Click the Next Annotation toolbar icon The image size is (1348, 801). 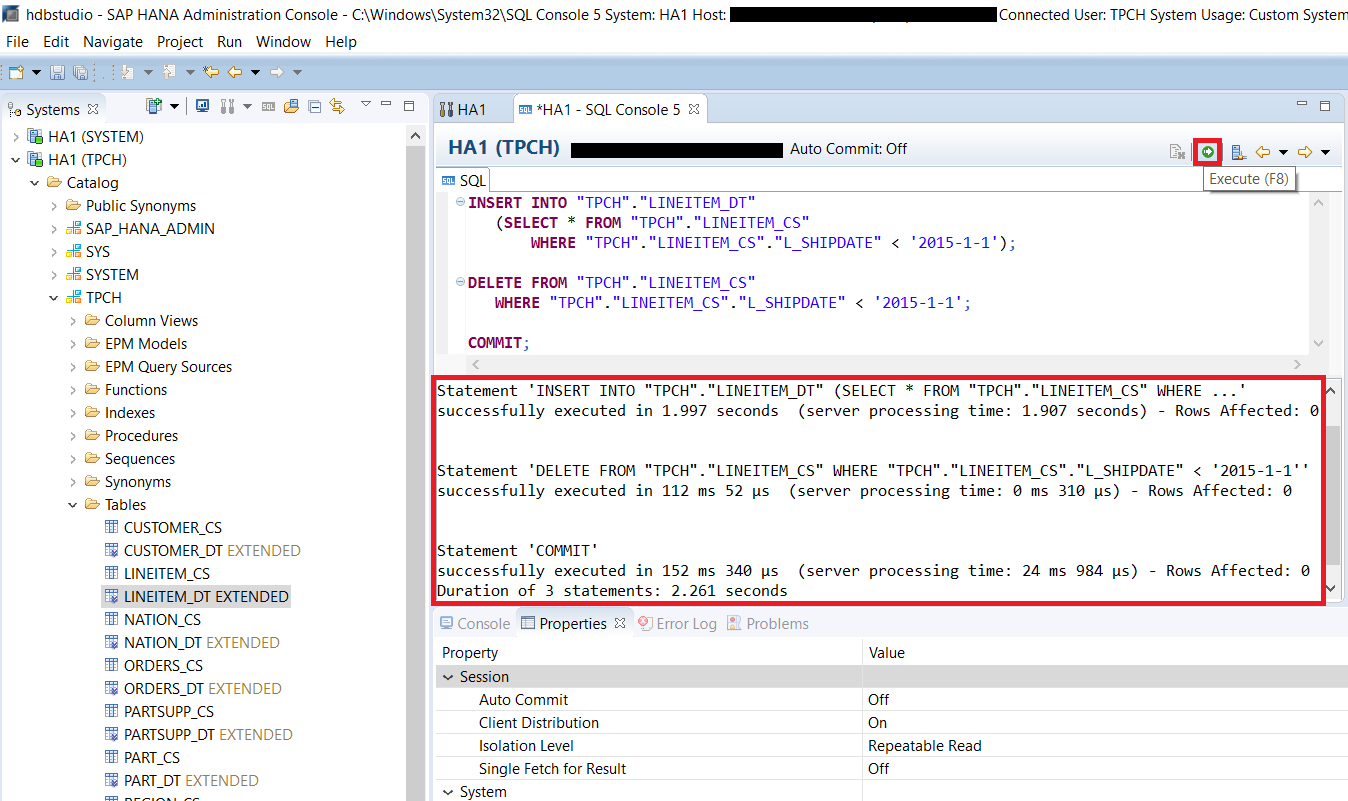(x=128, y=72)
